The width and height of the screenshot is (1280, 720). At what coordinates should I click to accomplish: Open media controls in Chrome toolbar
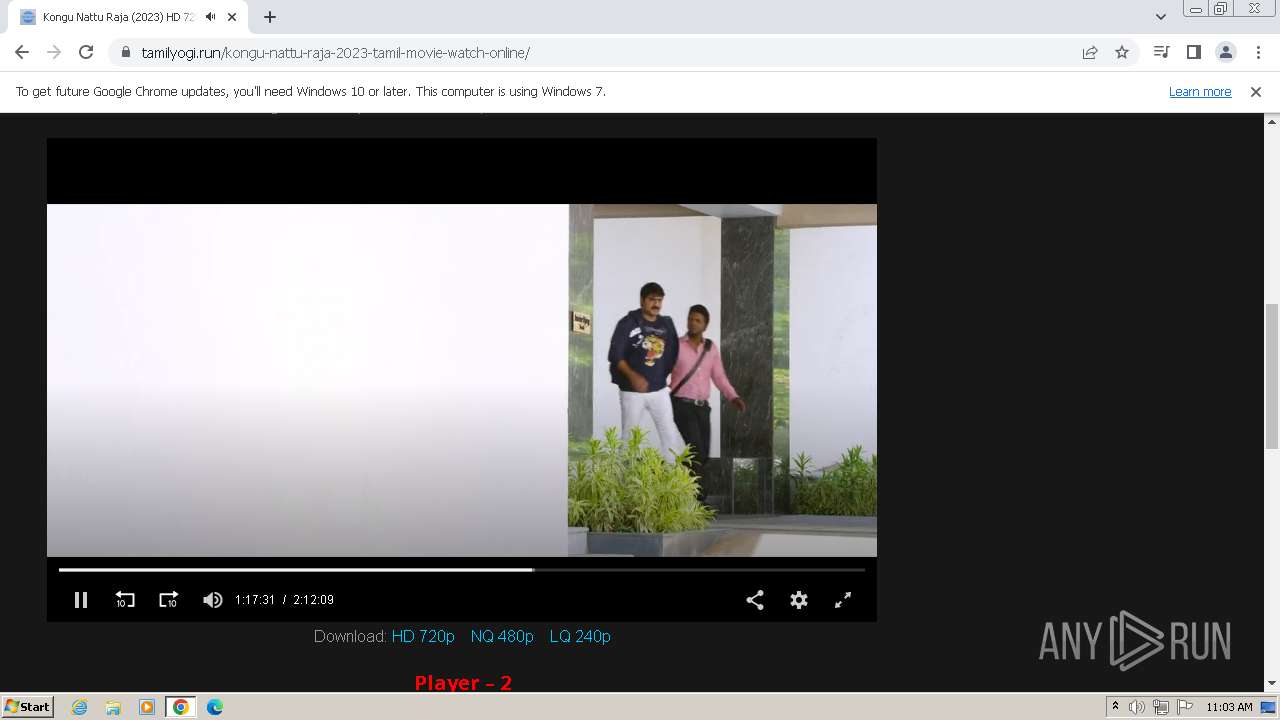click(x=1161, y=53)
